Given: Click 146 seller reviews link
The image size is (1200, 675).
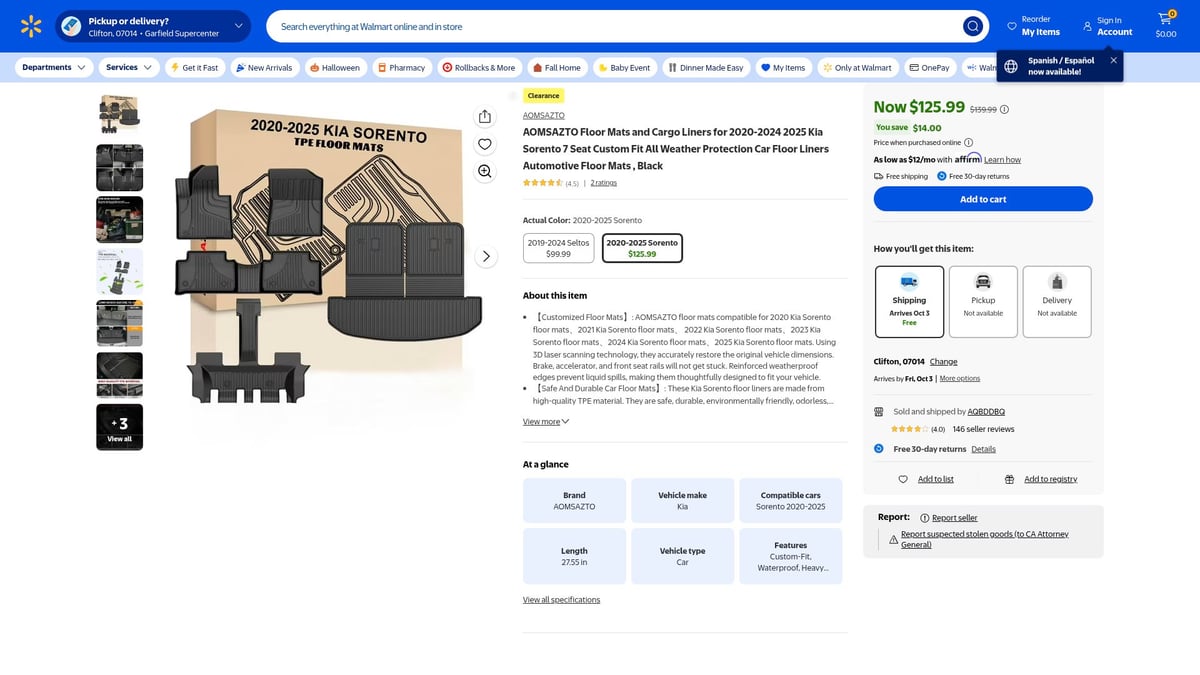Looking at the screenshot, I should (x=983, y=429).
